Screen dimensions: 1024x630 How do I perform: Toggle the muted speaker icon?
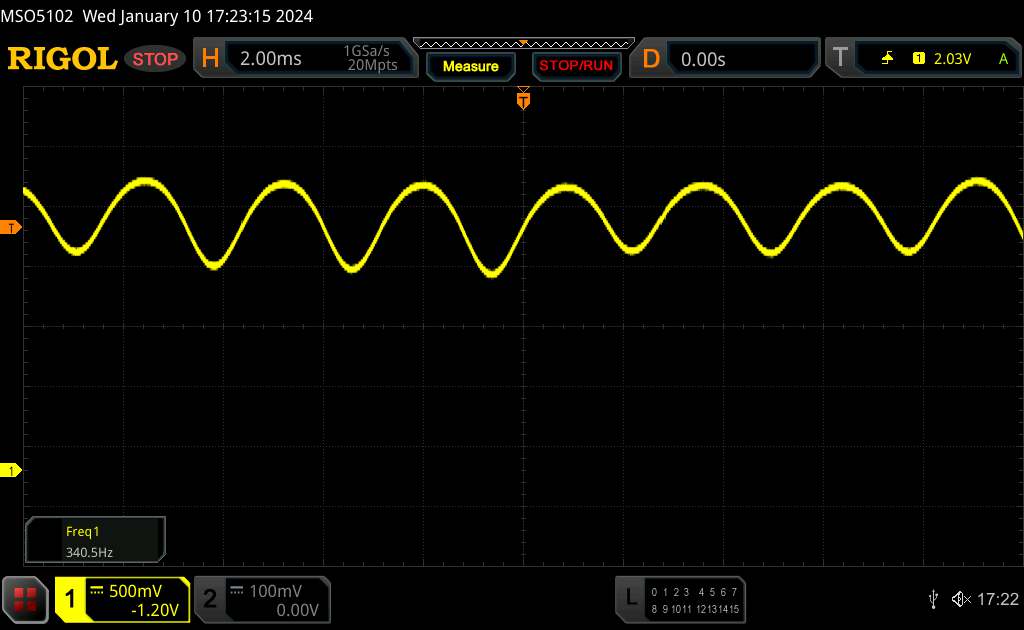tap(961, 599)
